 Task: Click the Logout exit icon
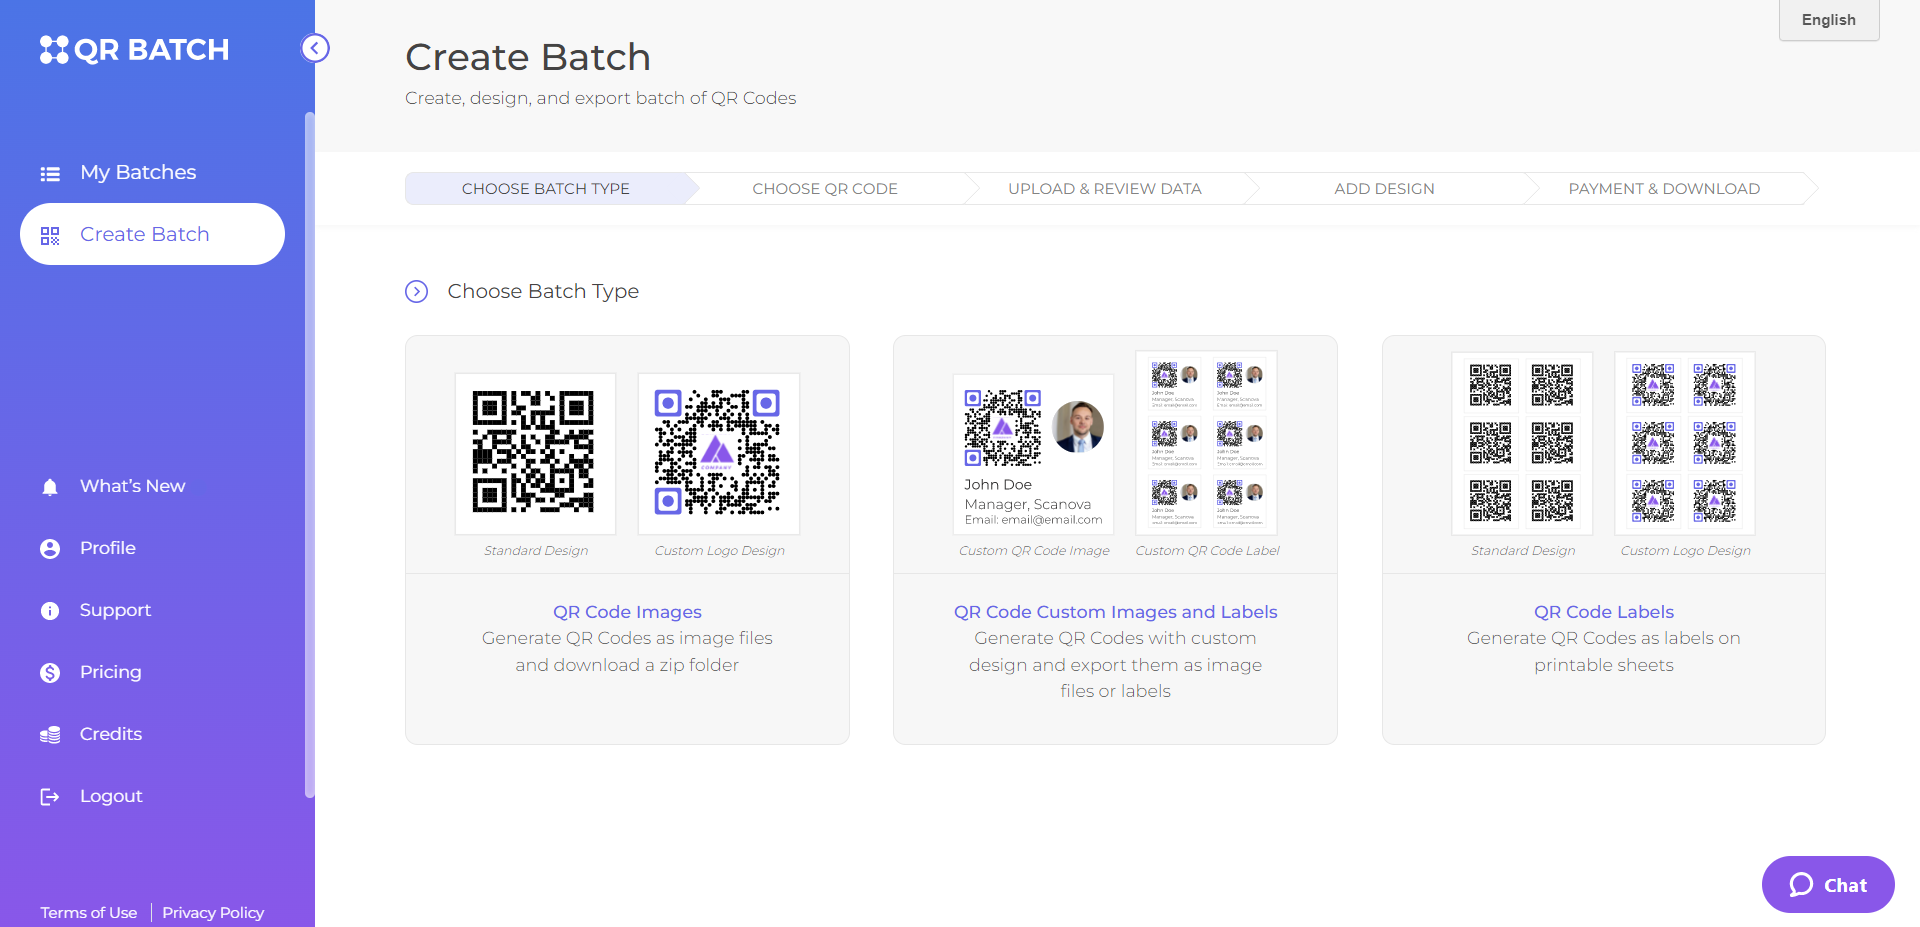coord(50,797)
